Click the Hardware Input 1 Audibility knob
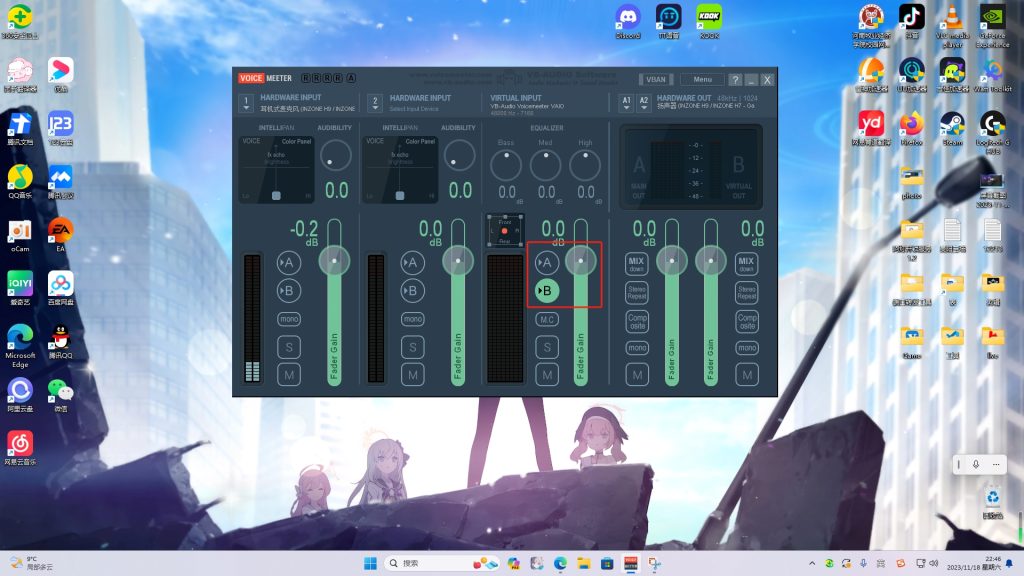1024x576 pixels. (x=336, y=155)
